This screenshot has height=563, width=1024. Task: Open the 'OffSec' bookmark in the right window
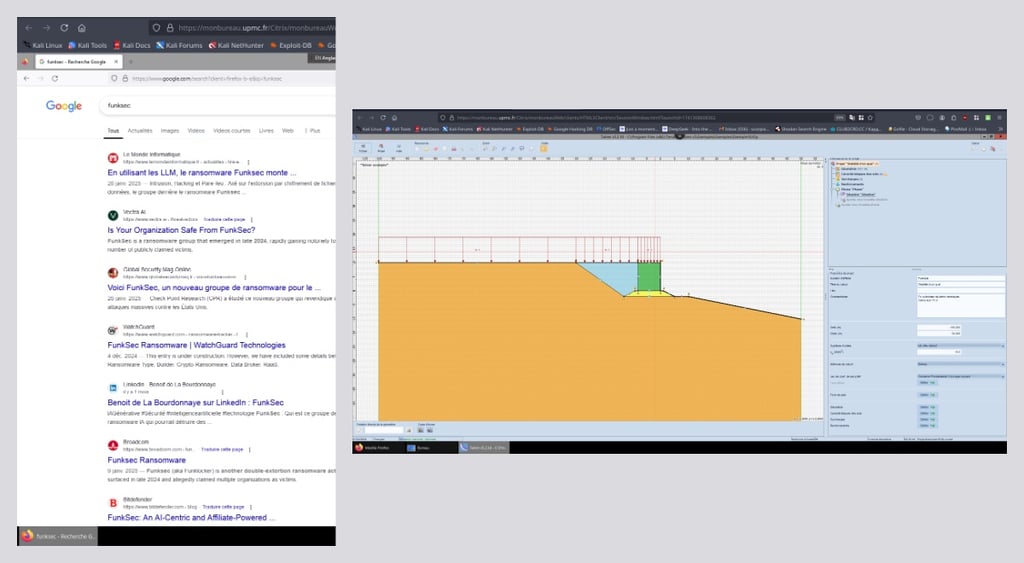tap(604, 129)
